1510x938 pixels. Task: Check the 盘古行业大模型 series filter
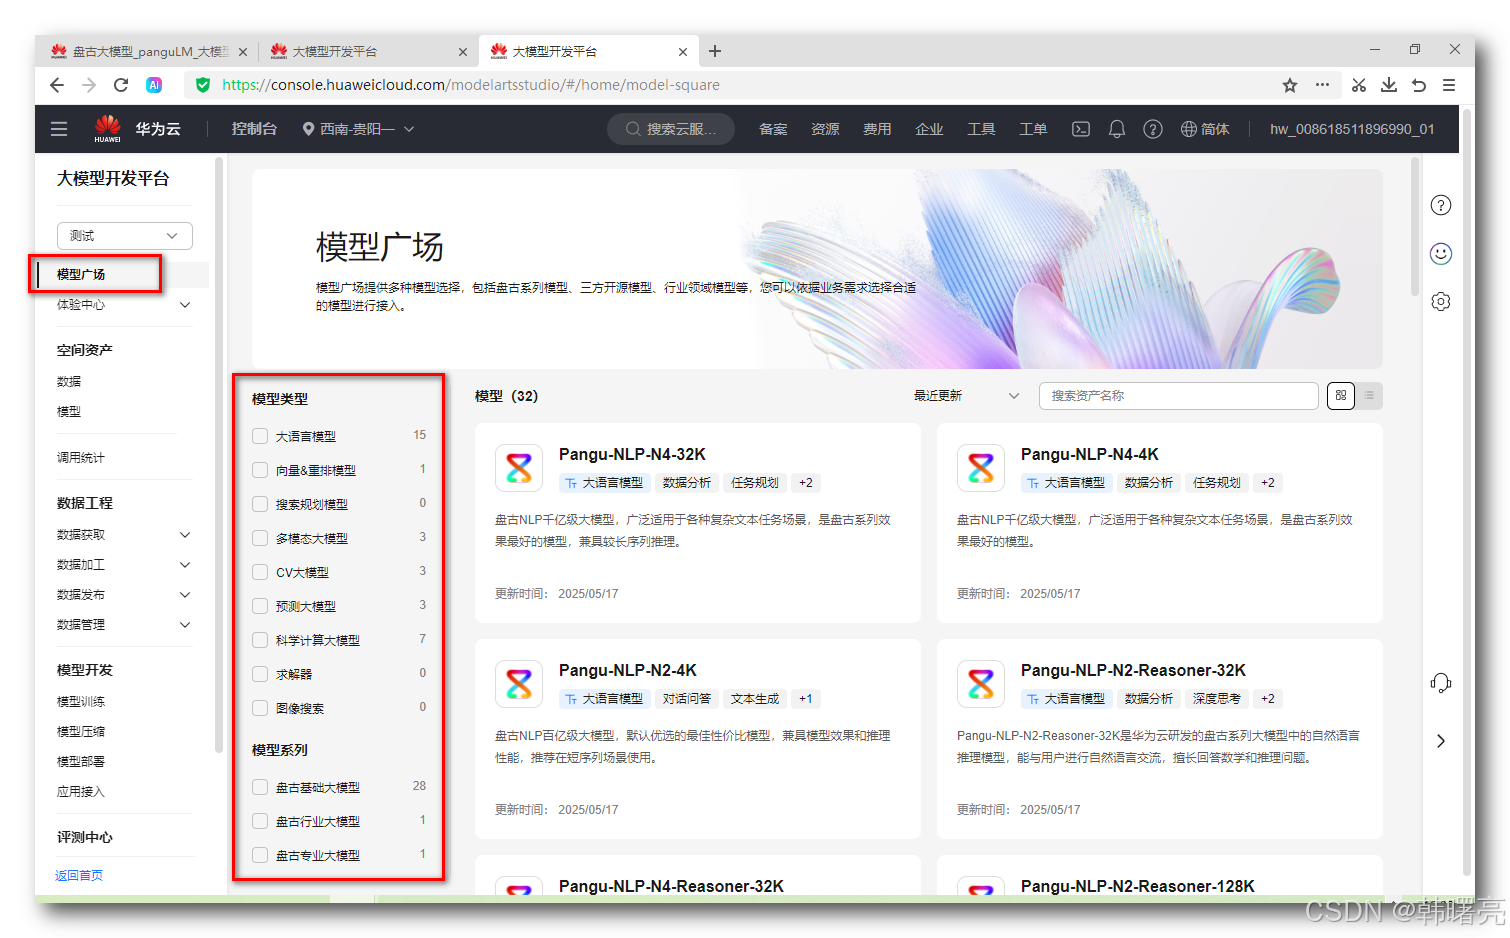click(260, 821)
